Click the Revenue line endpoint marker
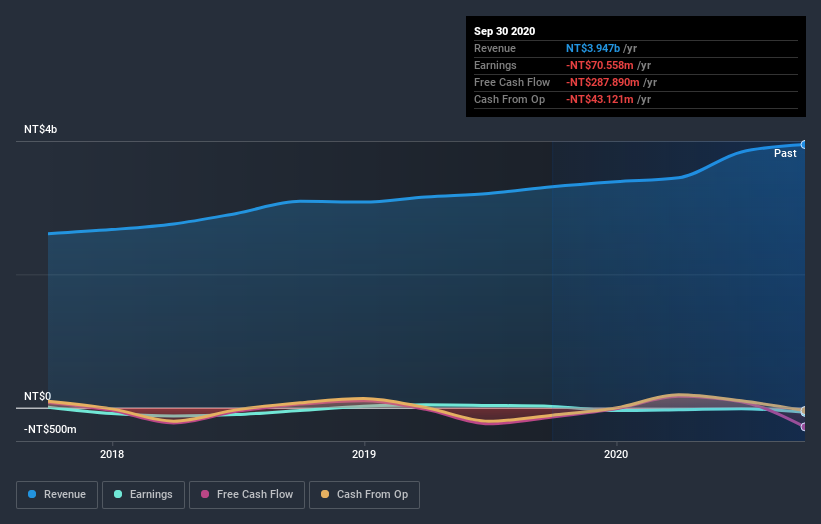The image size is (821, 524). click(x=804, y=144)
